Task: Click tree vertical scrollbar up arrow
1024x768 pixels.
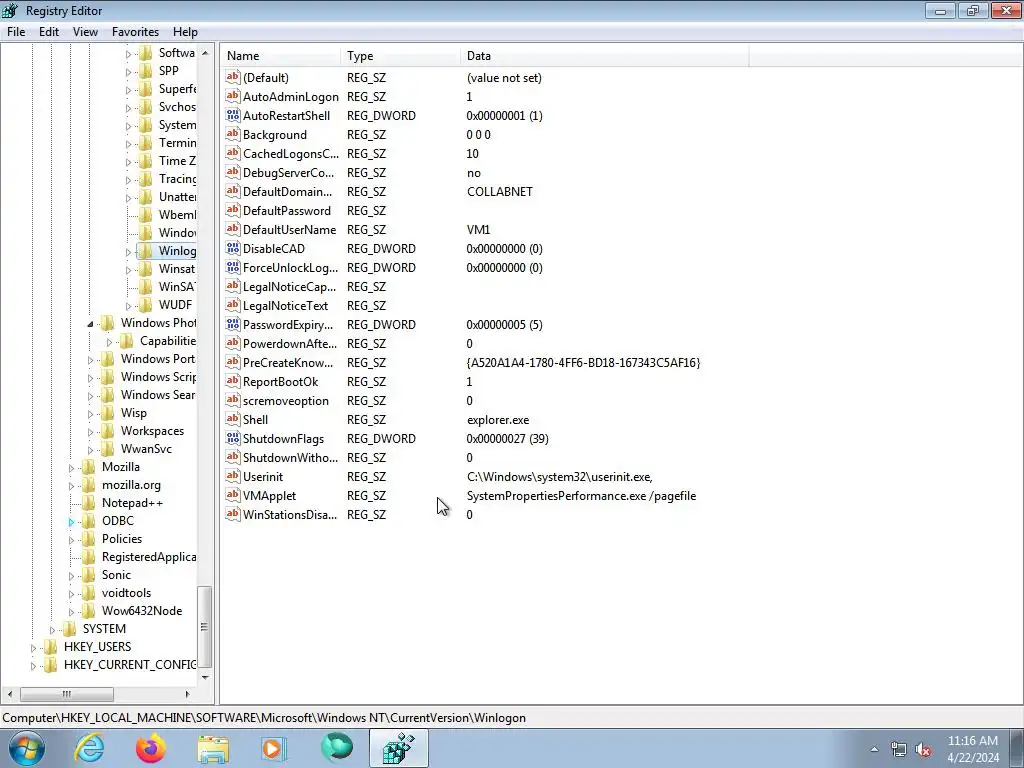Action: 206,53
